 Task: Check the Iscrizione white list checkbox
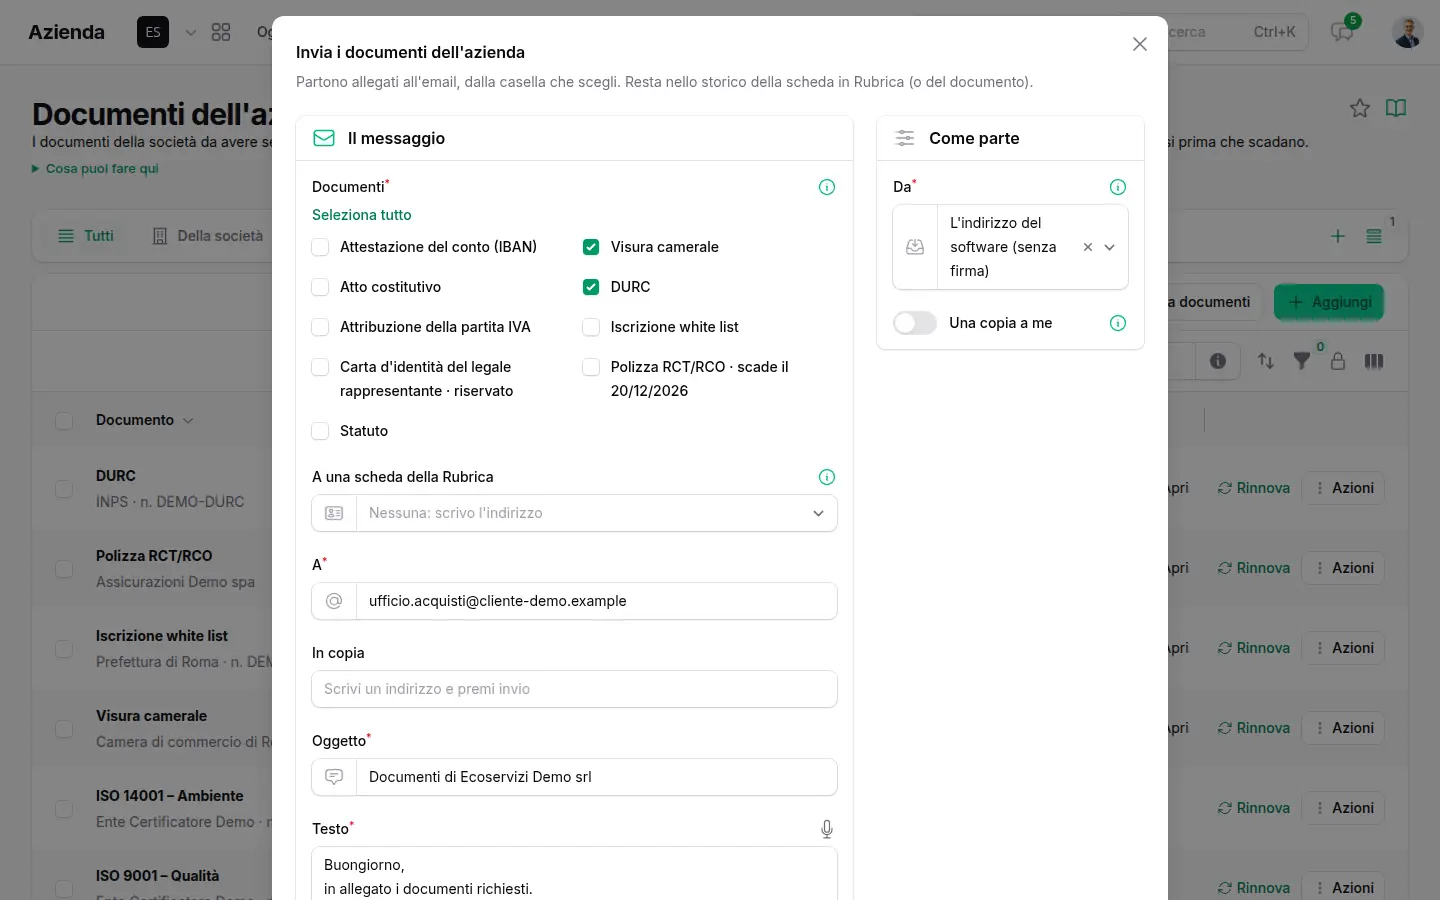click(591, 327)
